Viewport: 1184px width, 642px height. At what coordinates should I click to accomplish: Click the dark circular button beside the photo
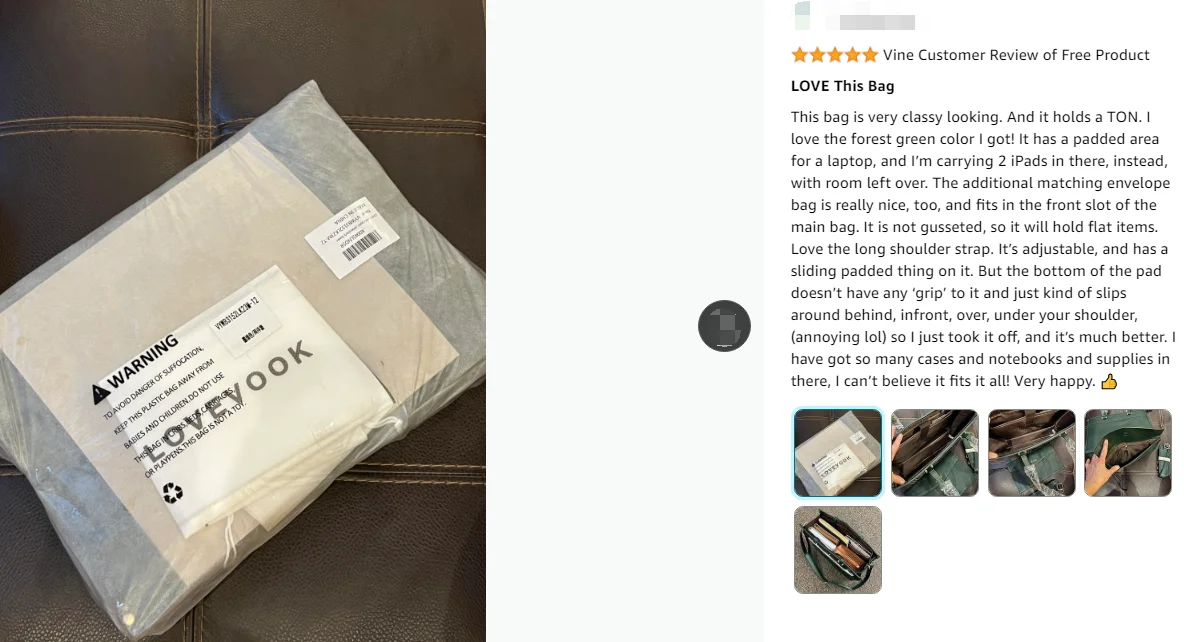coord(724,326)
